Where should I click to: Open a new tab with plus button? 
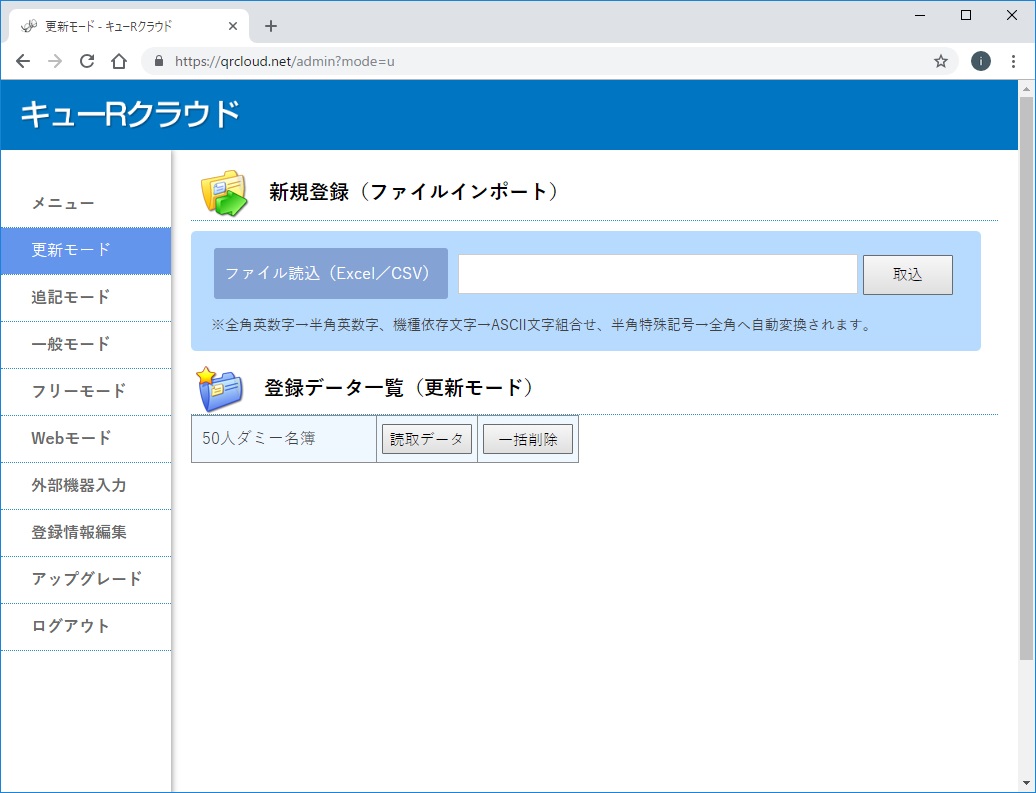tap(270, 26)
